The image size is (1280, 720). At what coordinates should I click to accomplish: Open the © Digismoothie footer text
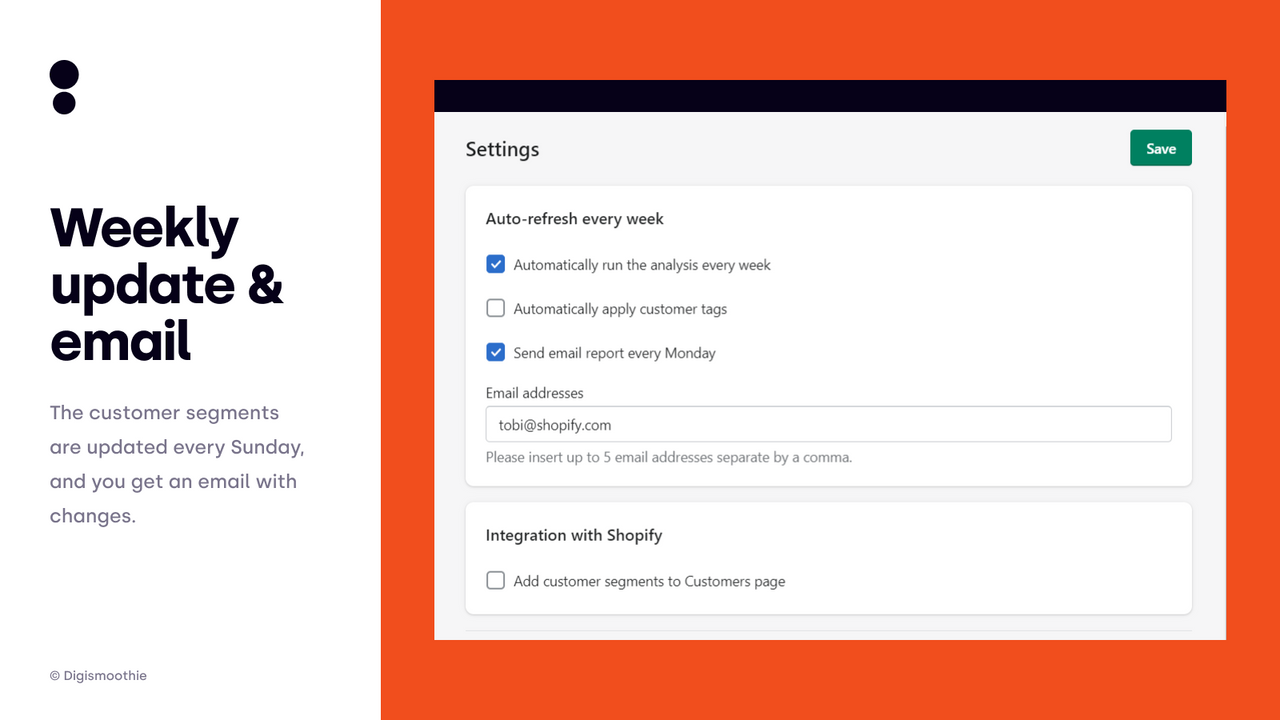98,676
